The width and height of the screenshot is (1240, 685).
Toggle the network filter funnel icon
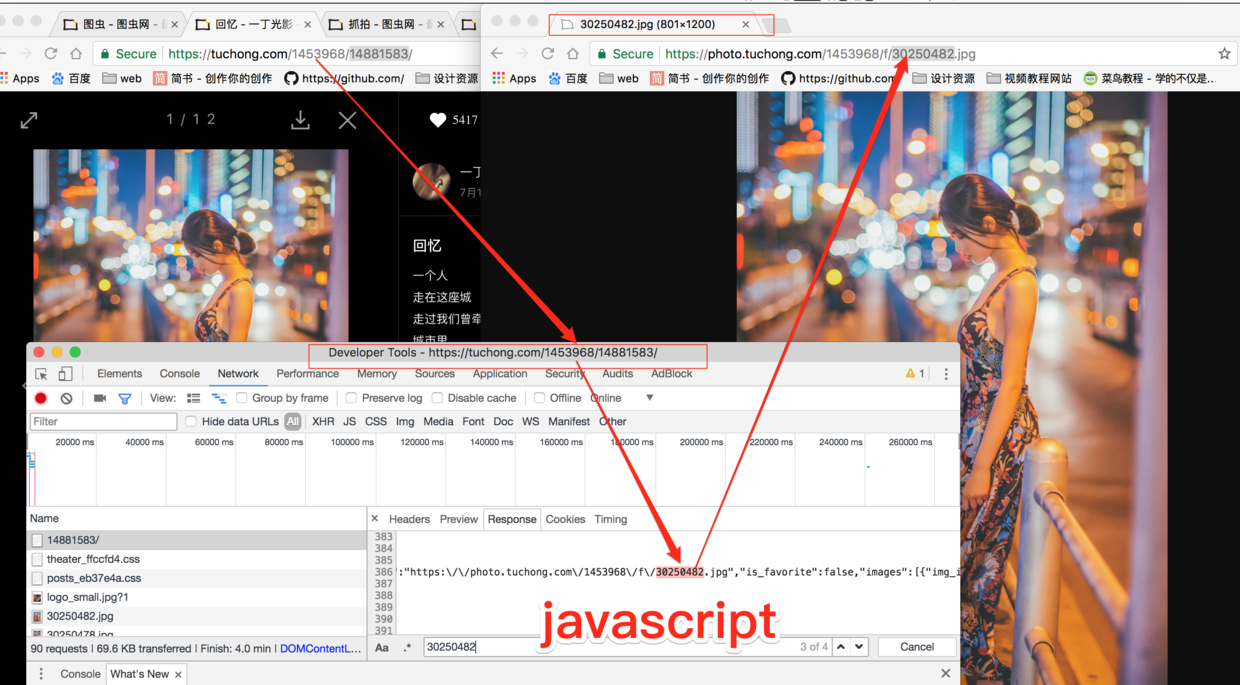[125, 398]
